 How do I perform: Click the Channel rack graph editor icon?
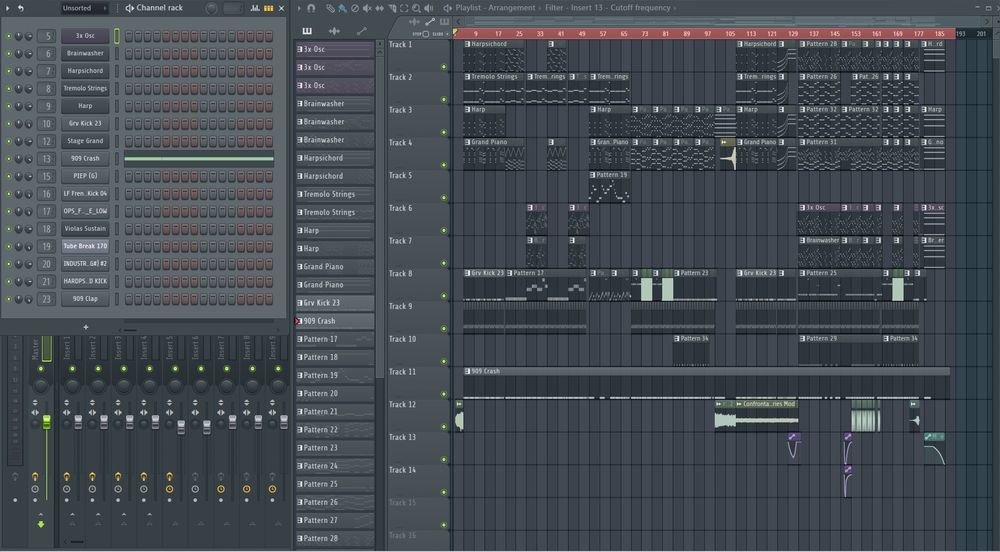pyautogui.click(x=254, y=8)
